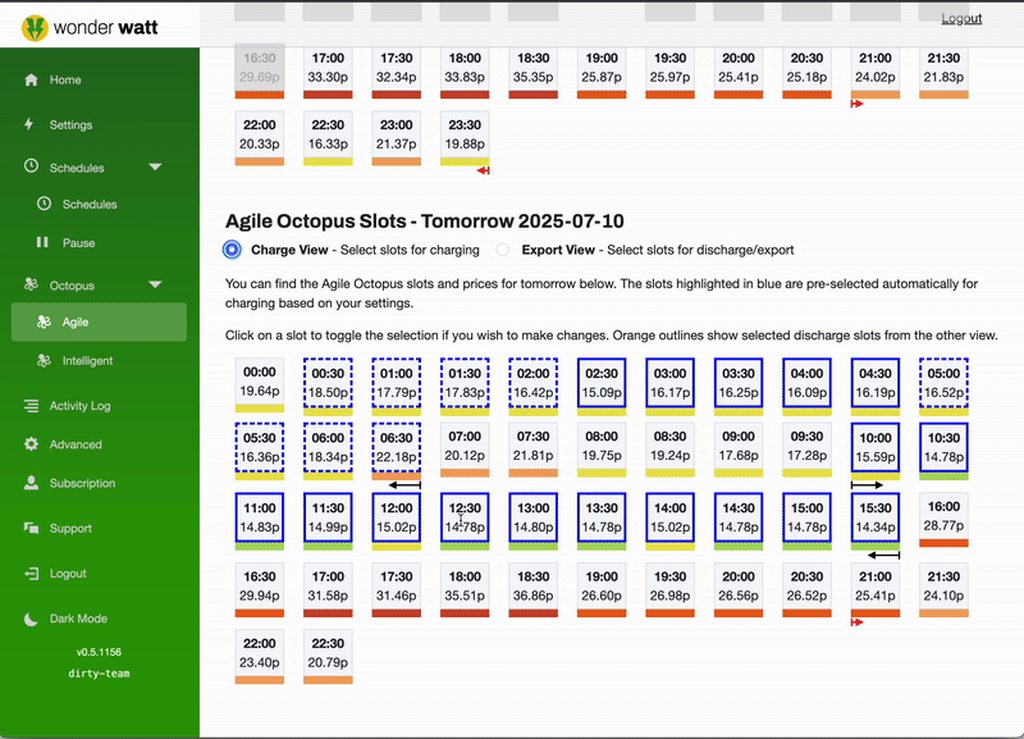This screenshot has height=739, width=1024.
Task: Click the Intelligent Octopus icon
Action: click(43, 361)
